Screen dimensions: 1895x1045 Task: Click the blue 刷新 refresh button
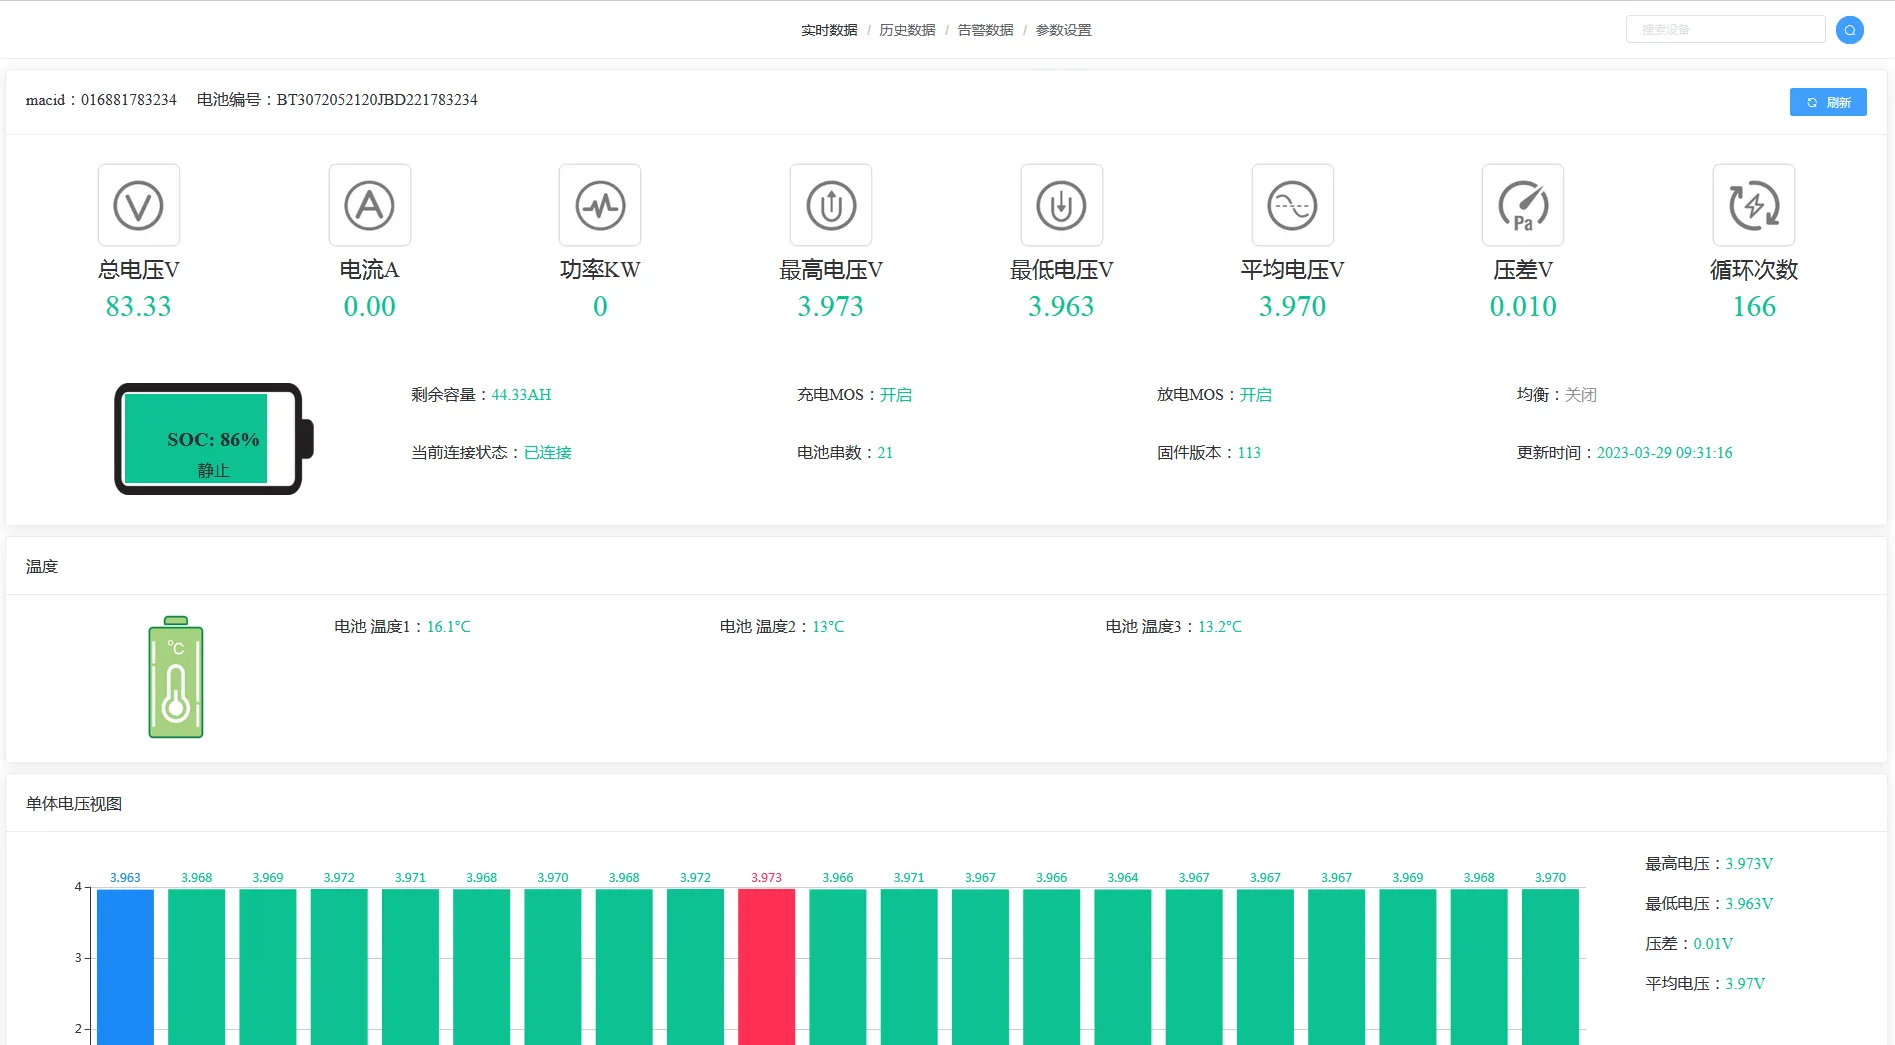pyautogui.click(x=1827, y=102)
